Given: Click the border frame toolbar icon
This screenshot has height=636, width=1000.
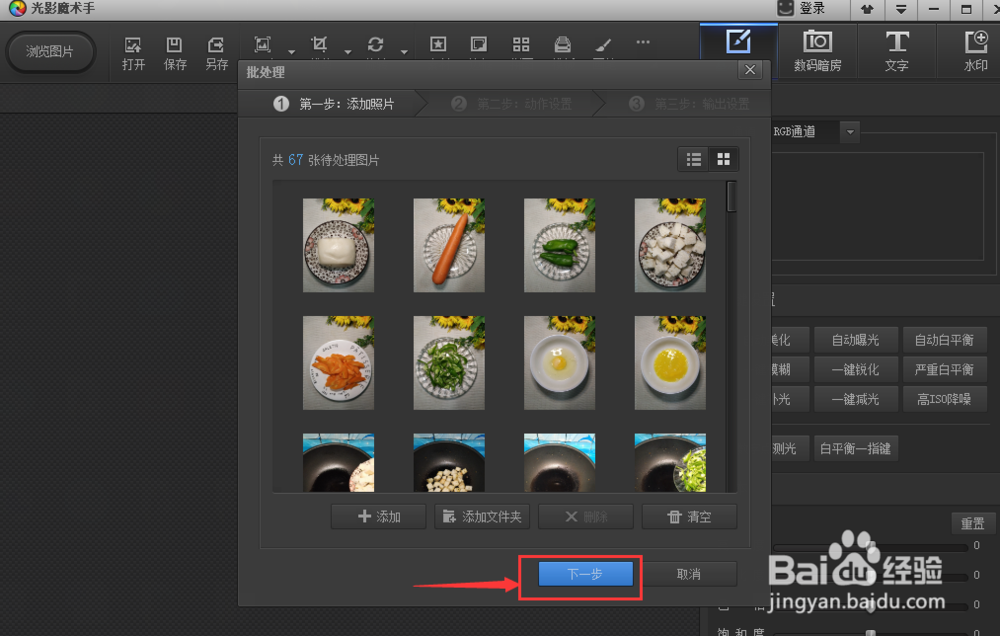Looking at the screenshot, I should 478,44.
